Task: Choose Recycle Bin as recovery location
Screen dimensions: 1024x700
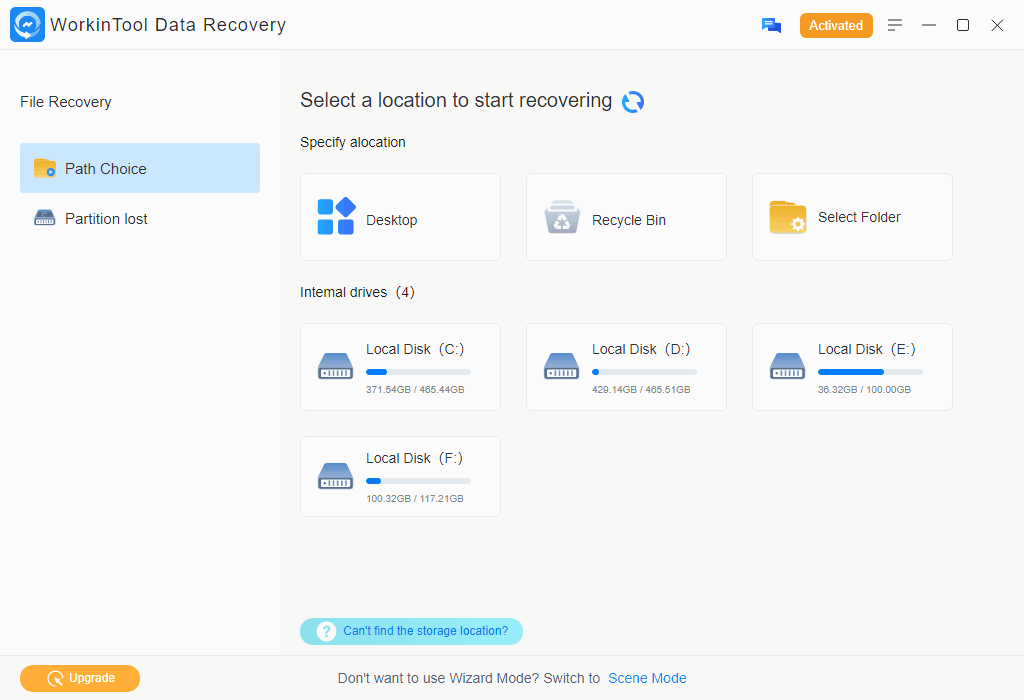Action: (626, 217)
